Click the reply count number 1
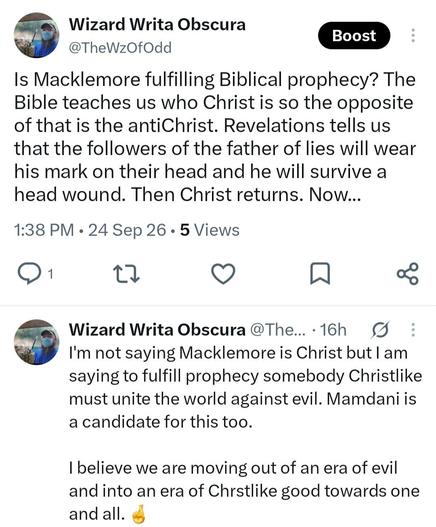Image resolution: width=436 pixels, height=527 pixels. [x=50, y=275]
